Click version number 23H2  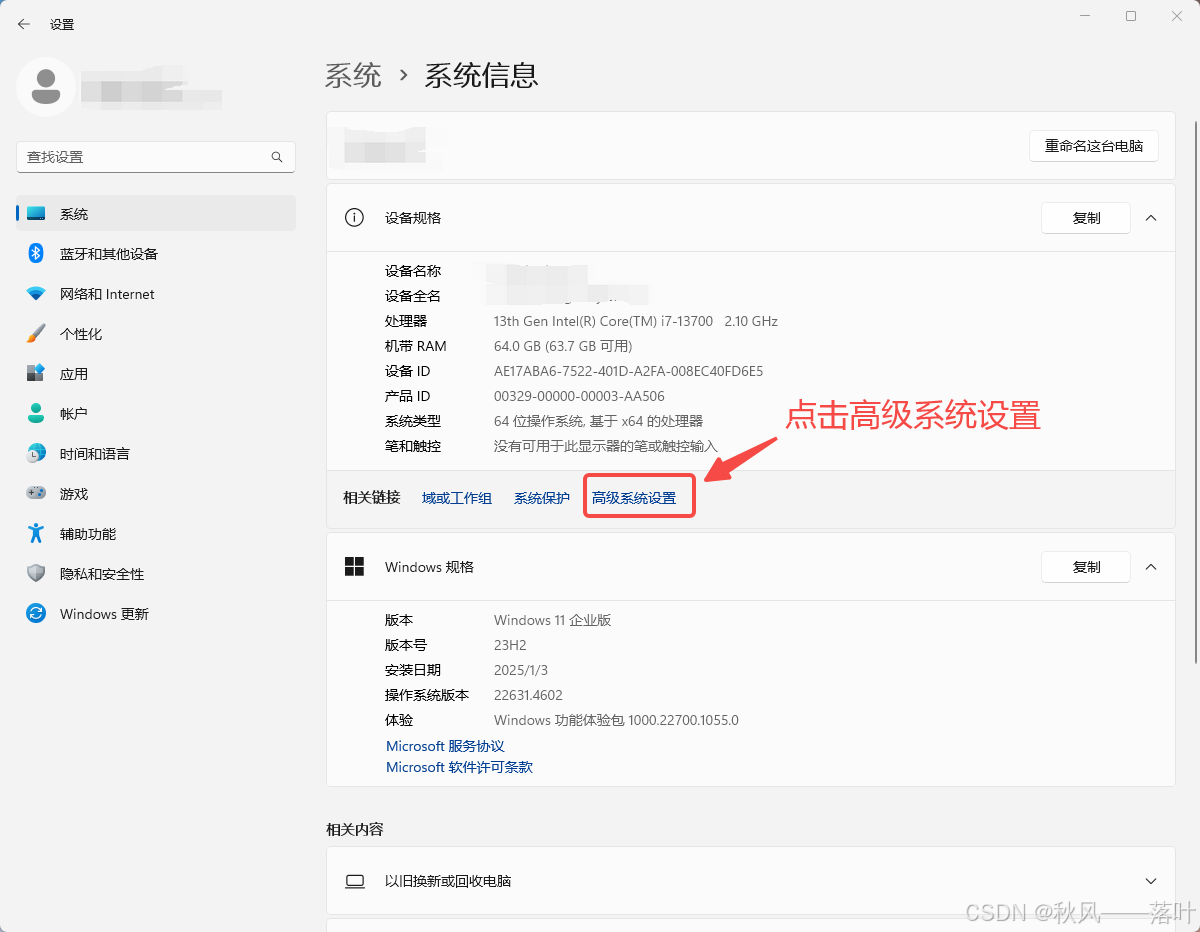coord(510,645)
